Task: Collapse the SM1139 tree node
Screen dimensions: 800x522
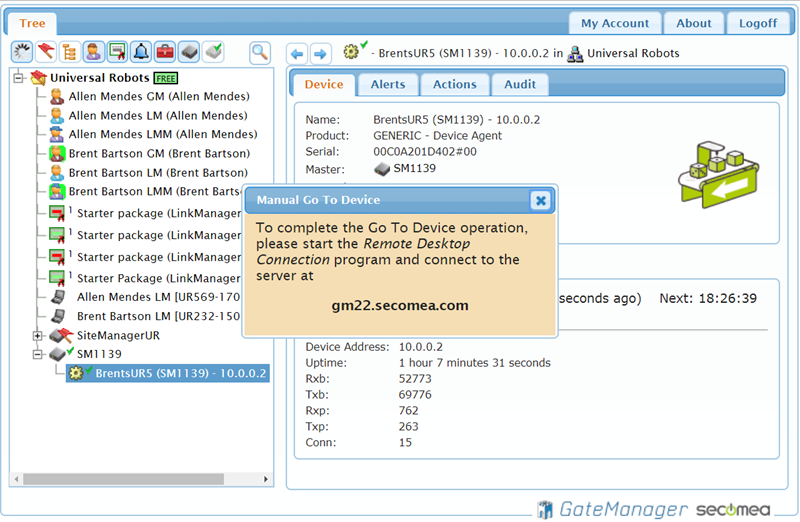Action: point(38,354)
